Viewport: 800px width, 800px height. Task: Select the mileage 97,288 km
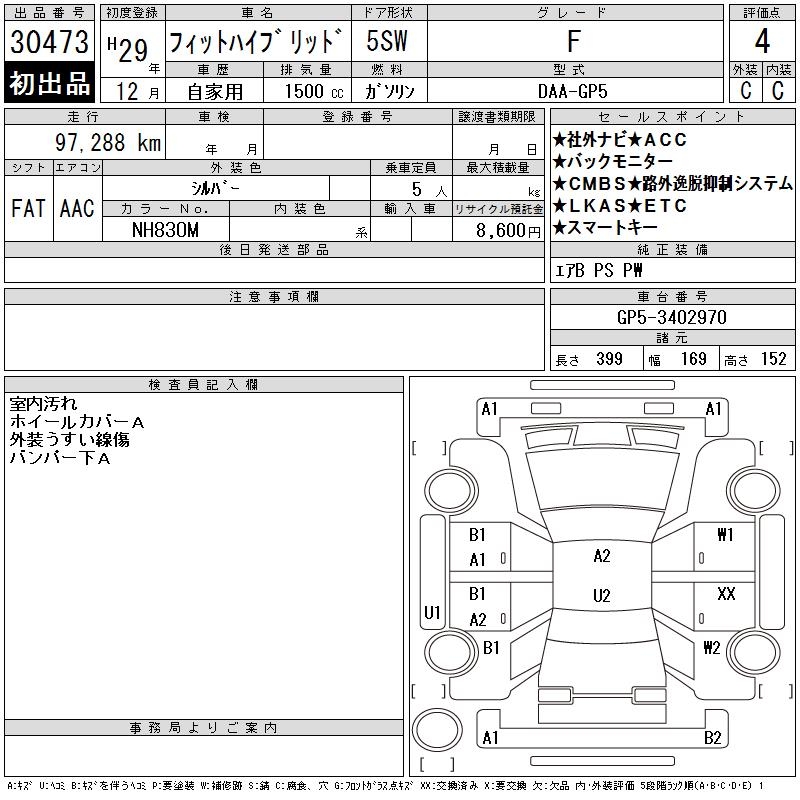tap(108, 143)
